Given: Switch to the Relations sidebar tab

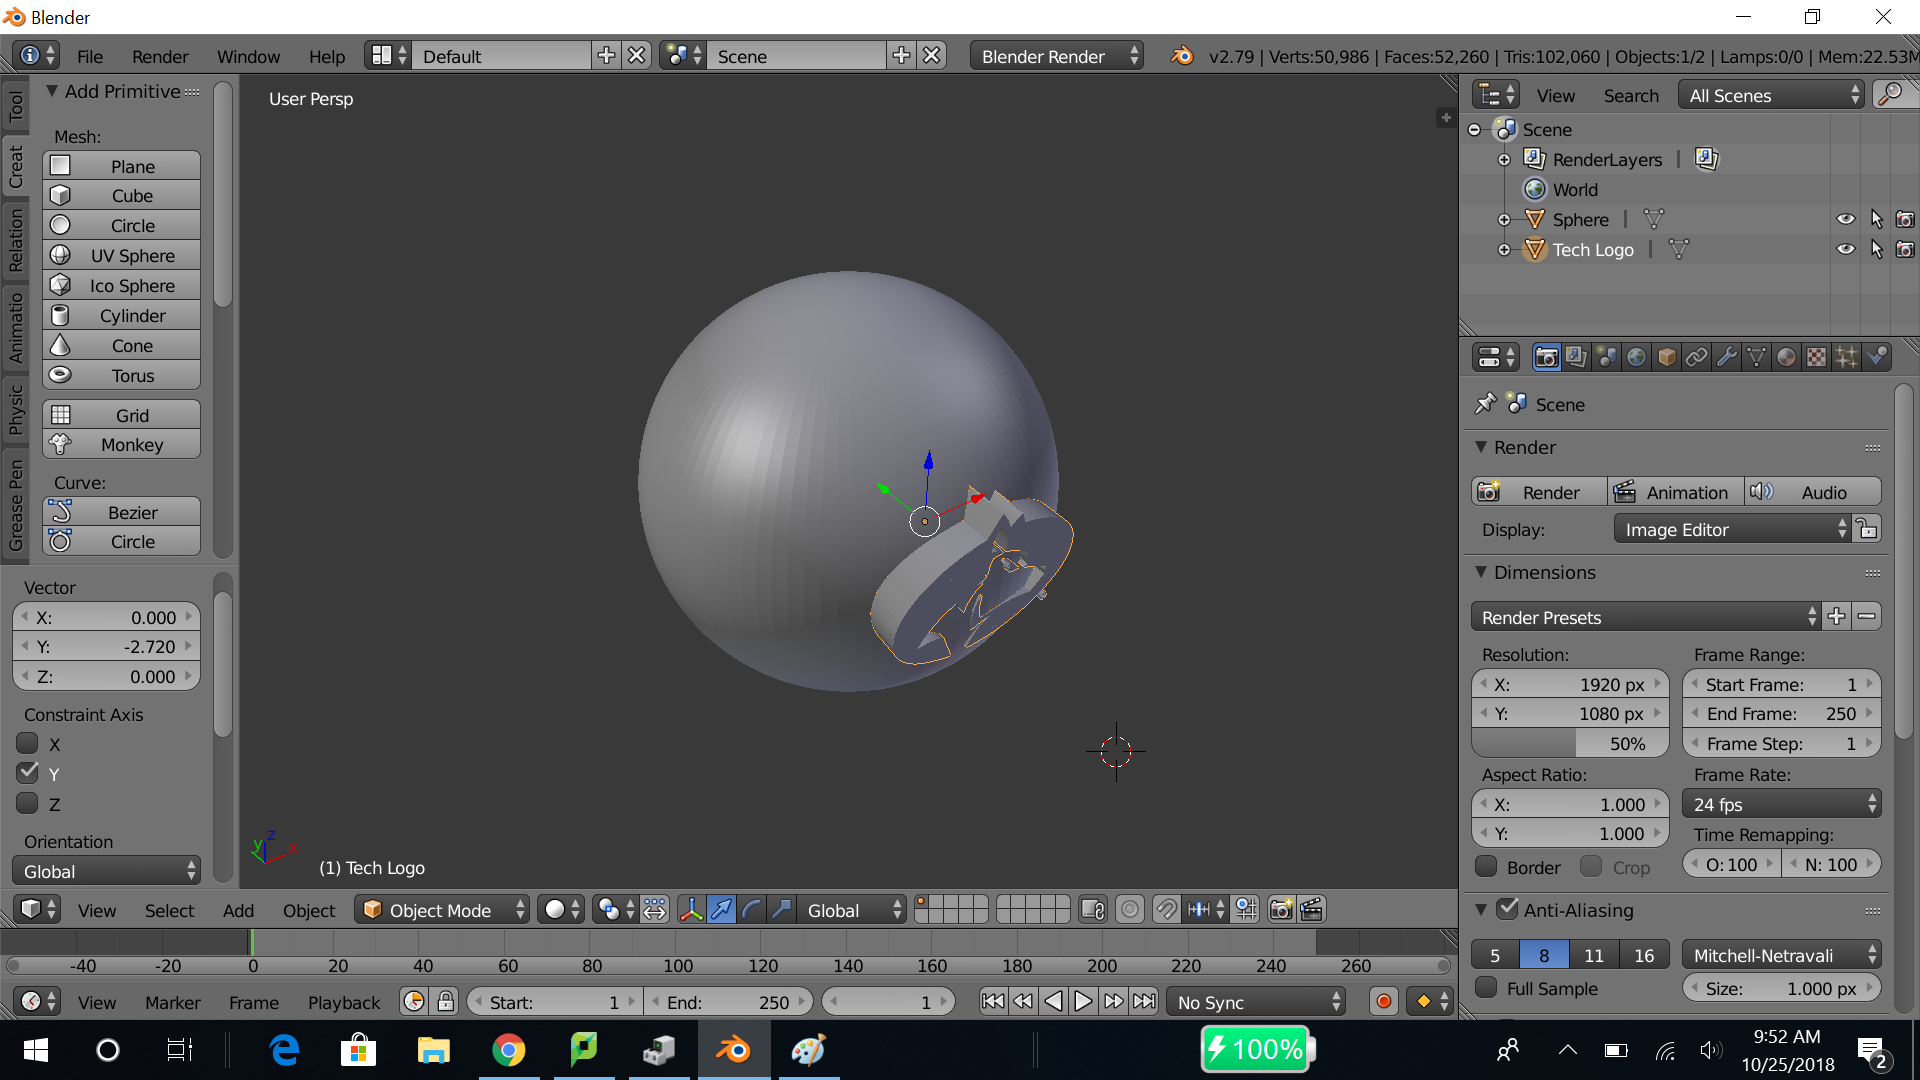Looking at the screenshot, I should 15,240.
